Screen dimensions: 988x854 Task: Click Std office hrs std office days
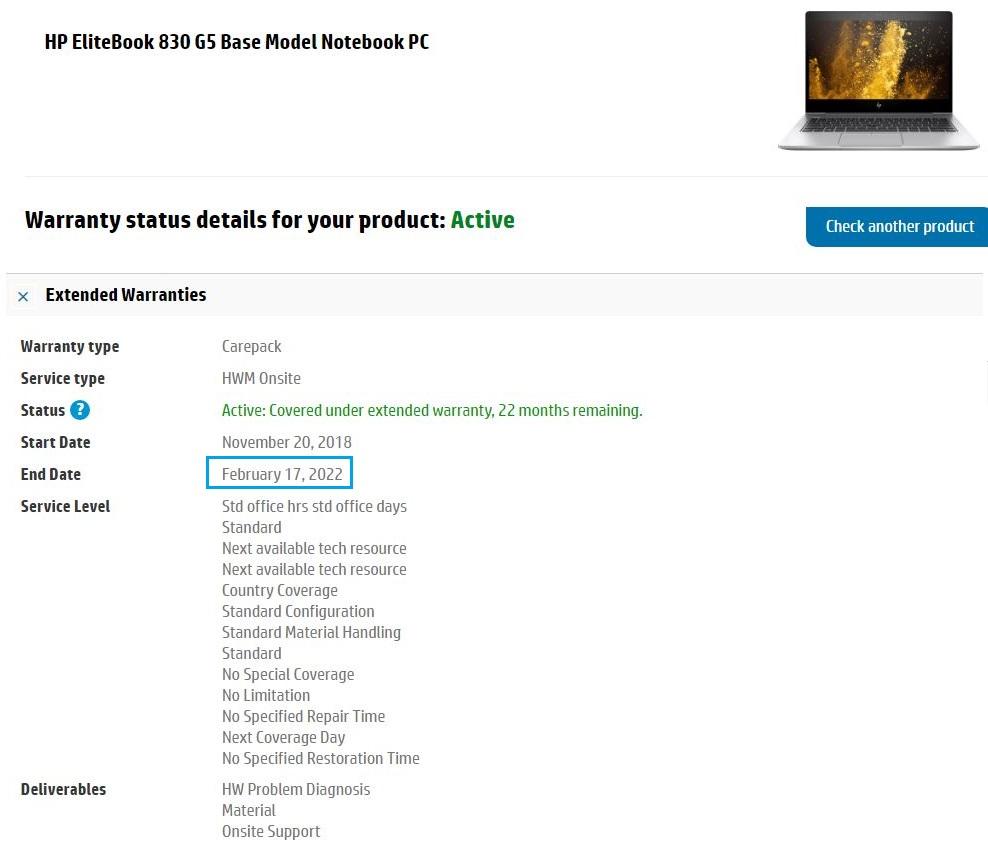(x=314, y=507)
